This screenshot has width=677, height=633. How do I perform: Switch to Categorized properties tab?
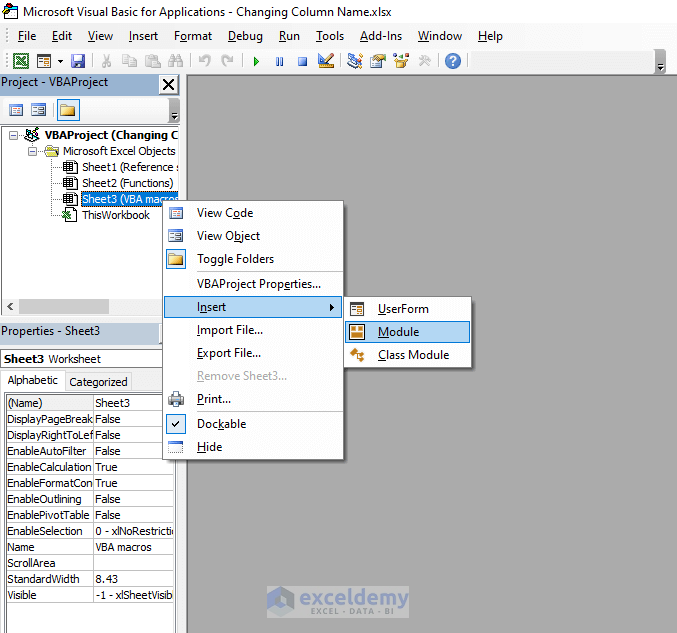(98, 382)
